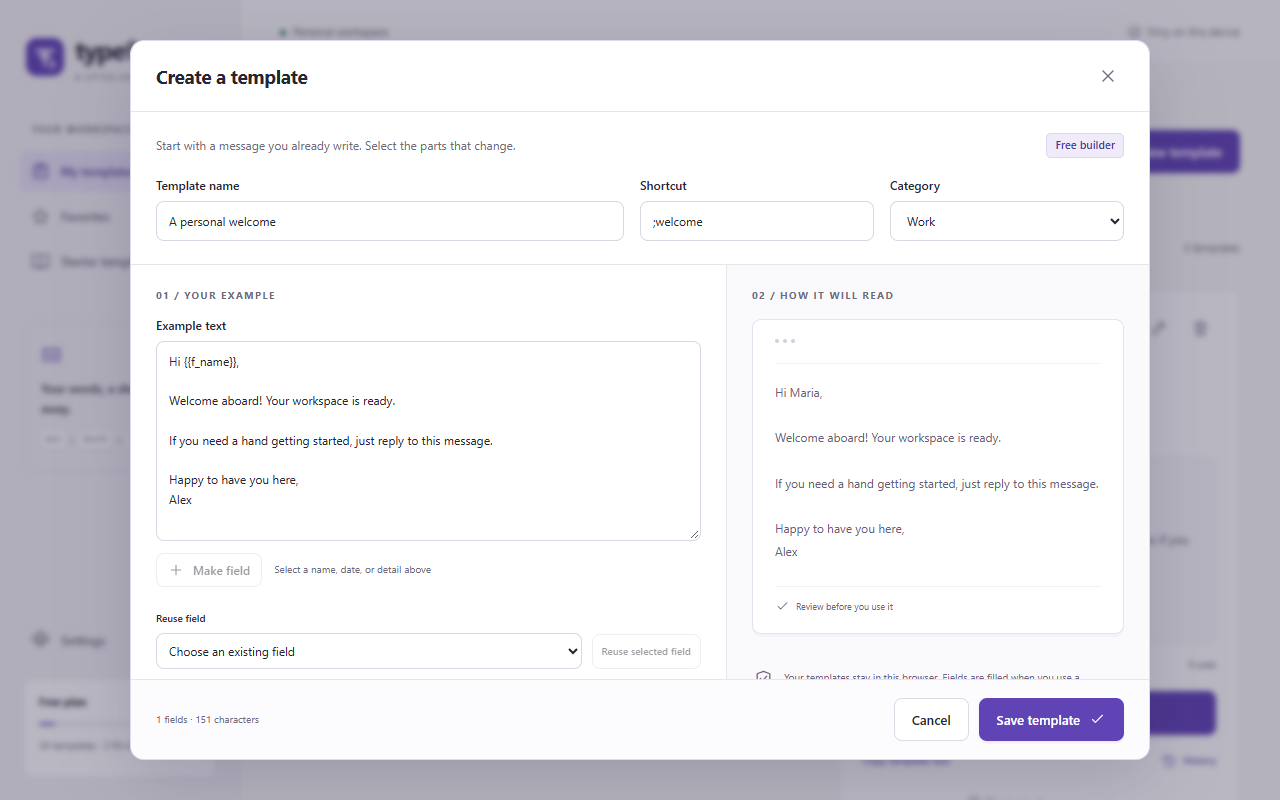Click the History link in the background page
Image resolution: width=1280 pixels, height=800 pixels.
[x=1190, y=761]
